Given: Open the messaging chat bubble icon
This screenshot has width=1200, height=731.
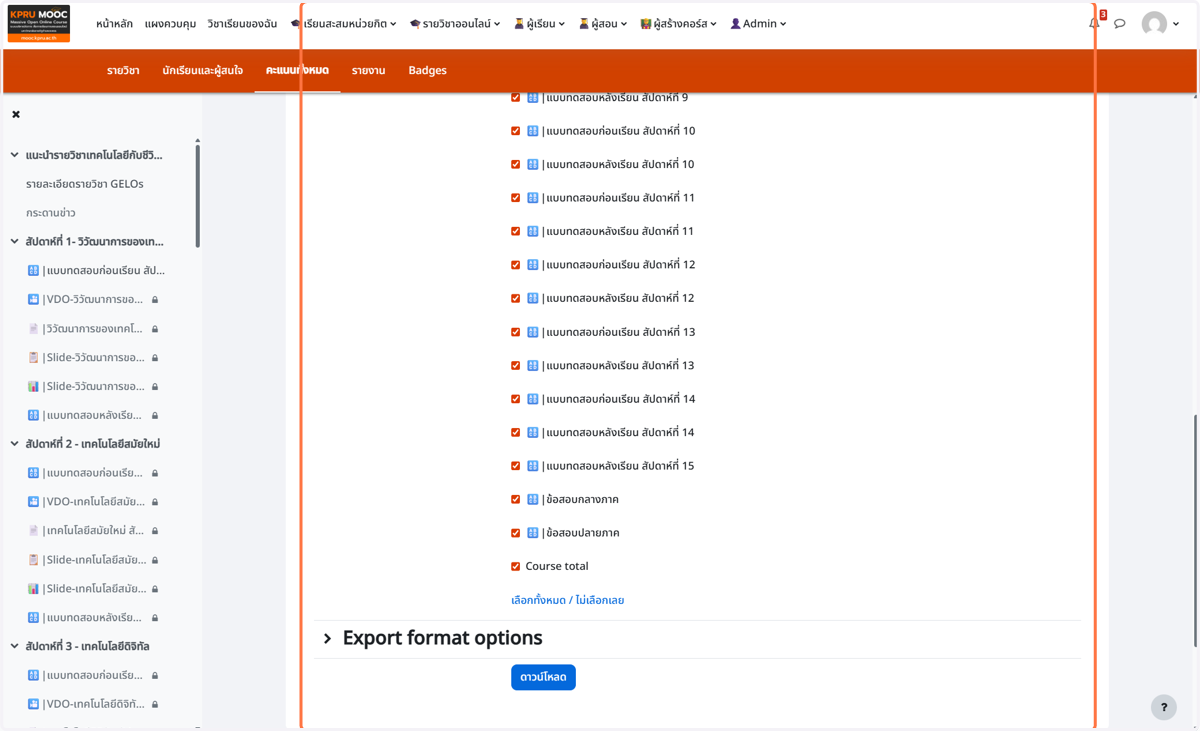Looking at the screenshot, I should (x=1120, y=23).
